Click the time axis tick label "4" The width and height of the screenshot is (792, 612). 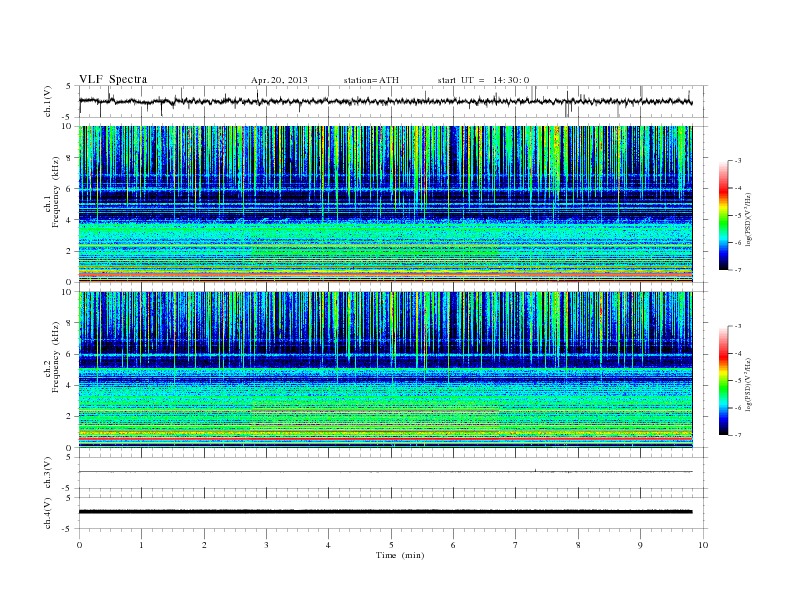coord(328,545)
